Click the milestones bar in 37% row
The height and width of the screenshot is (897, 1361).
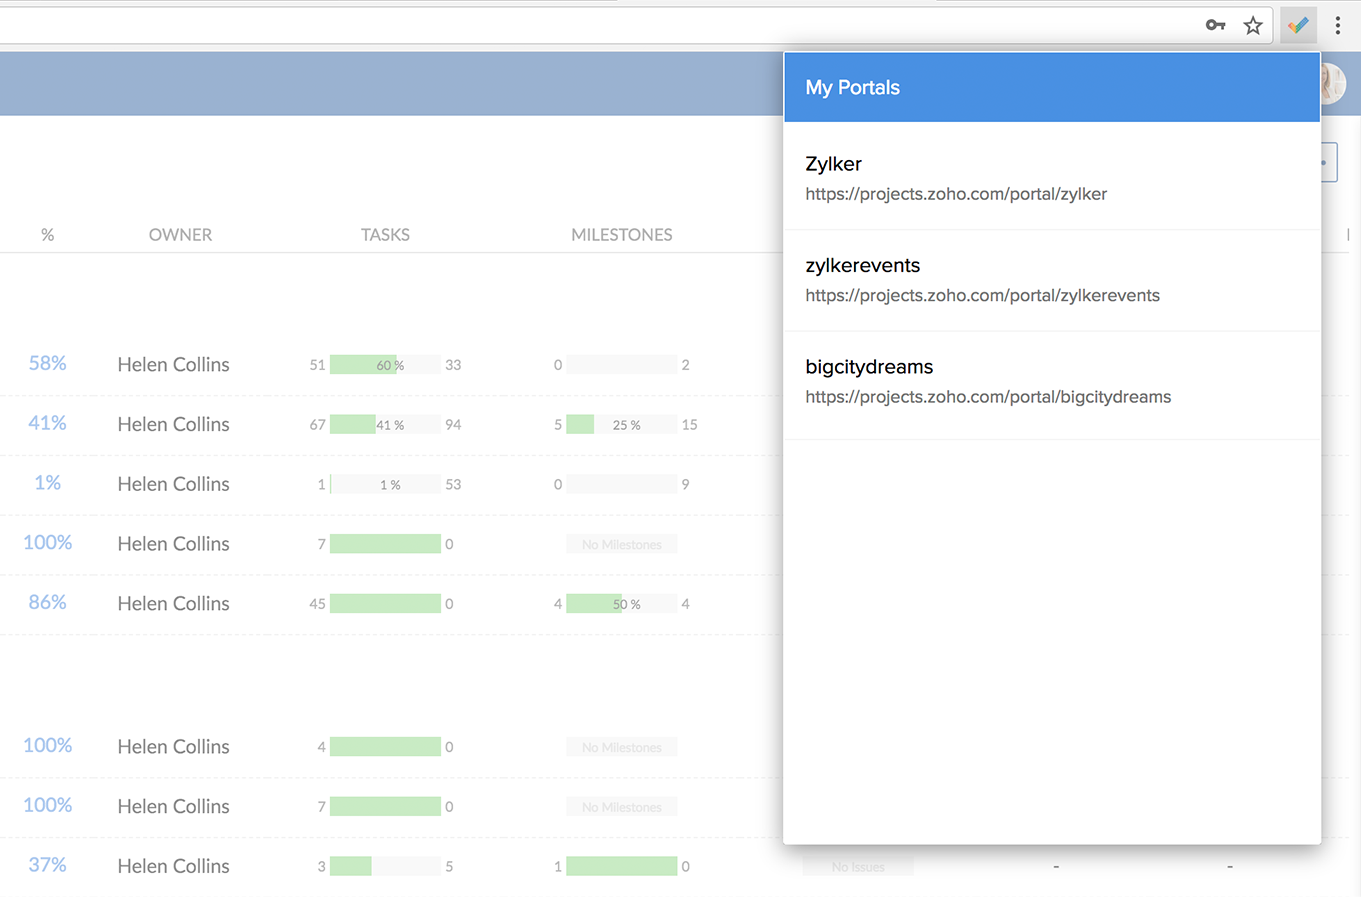click(x=622, y=867)
